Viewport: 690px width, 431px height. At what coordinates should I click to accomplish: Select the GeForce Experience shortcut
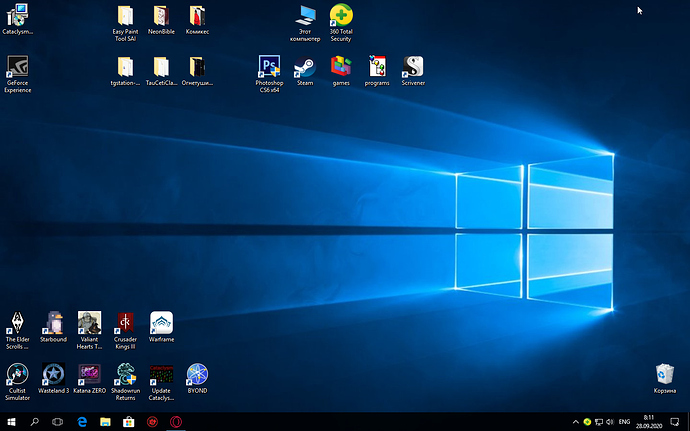[18, 74]
